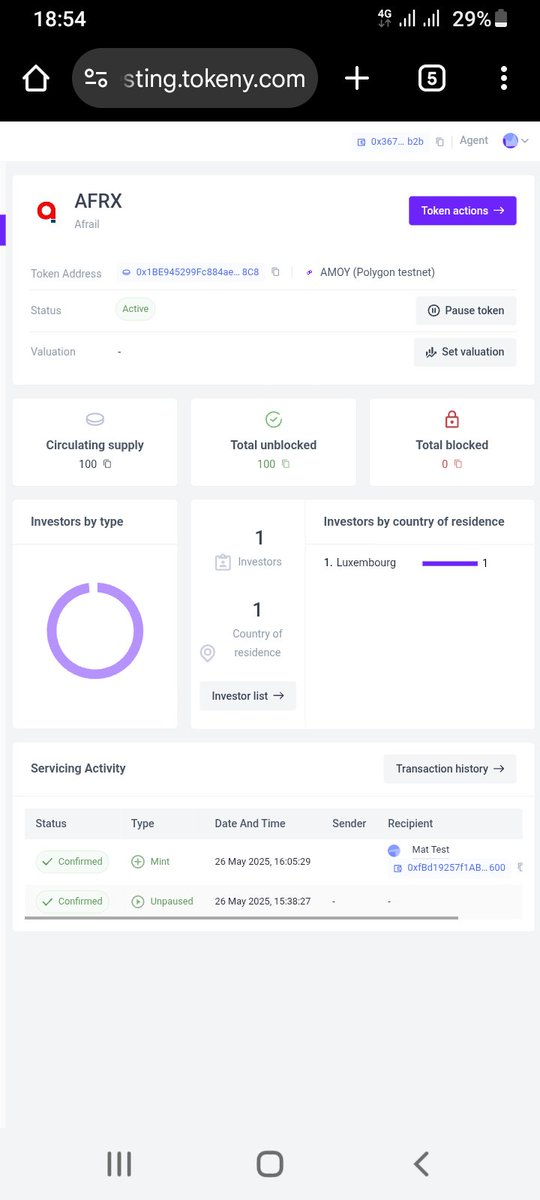Screen dimensions: 540x1200
Task: Click the Mat Test recipient name
Action: (431, 850)
